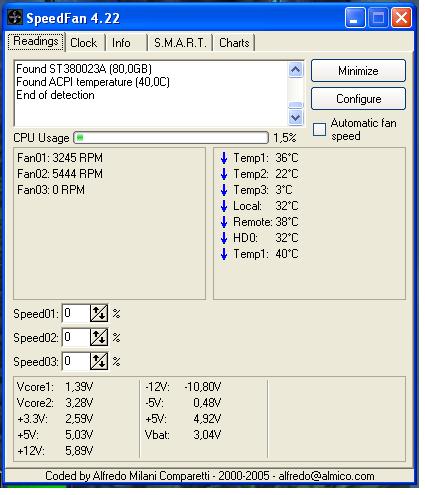Click the Speed03 up/down spinner icon
The height and width of the screenshot is (495, 425).
coord(99,361)
